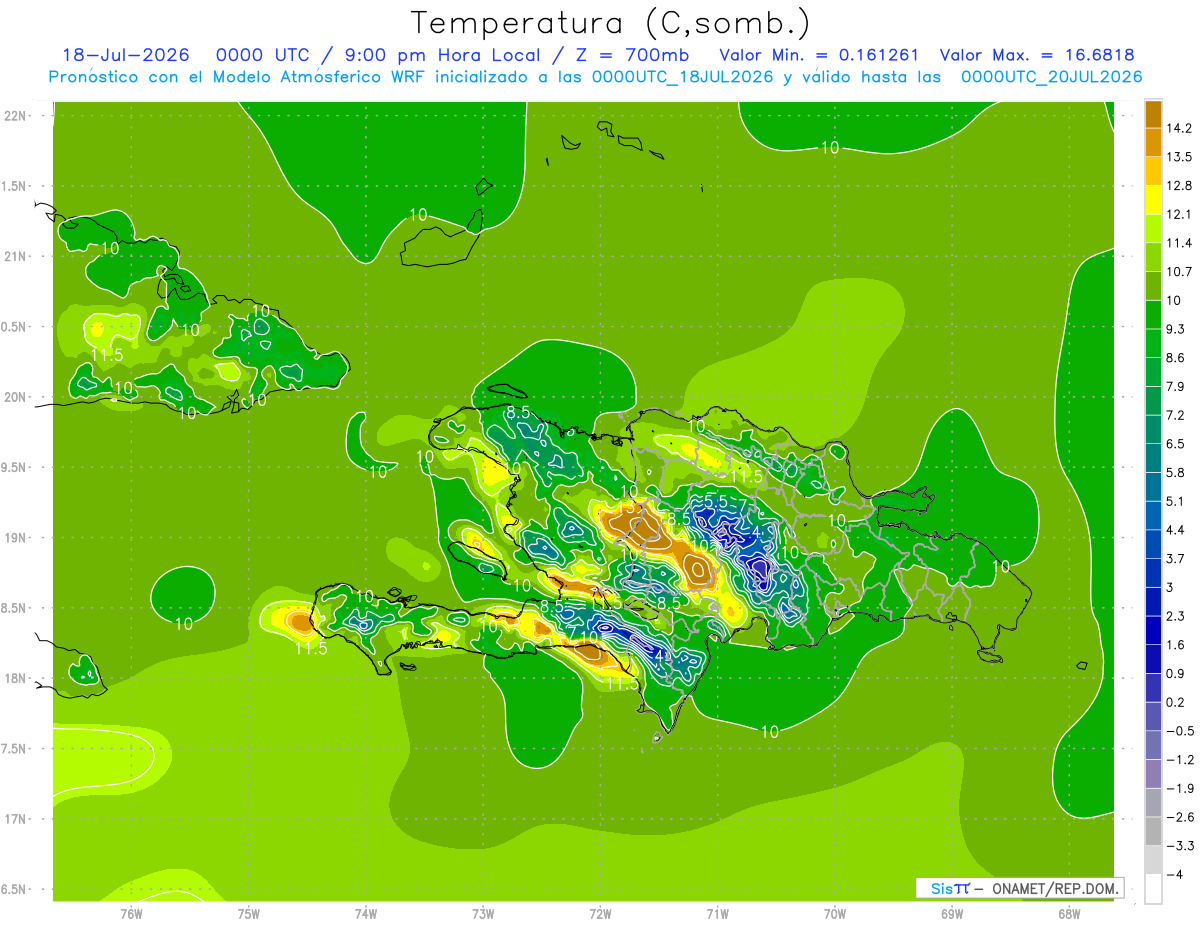The height and width of the screenshot is (927, 1200).
Task: Pick the blue swatch between 3 and 3.7
Action: [x=1153, y=573]
